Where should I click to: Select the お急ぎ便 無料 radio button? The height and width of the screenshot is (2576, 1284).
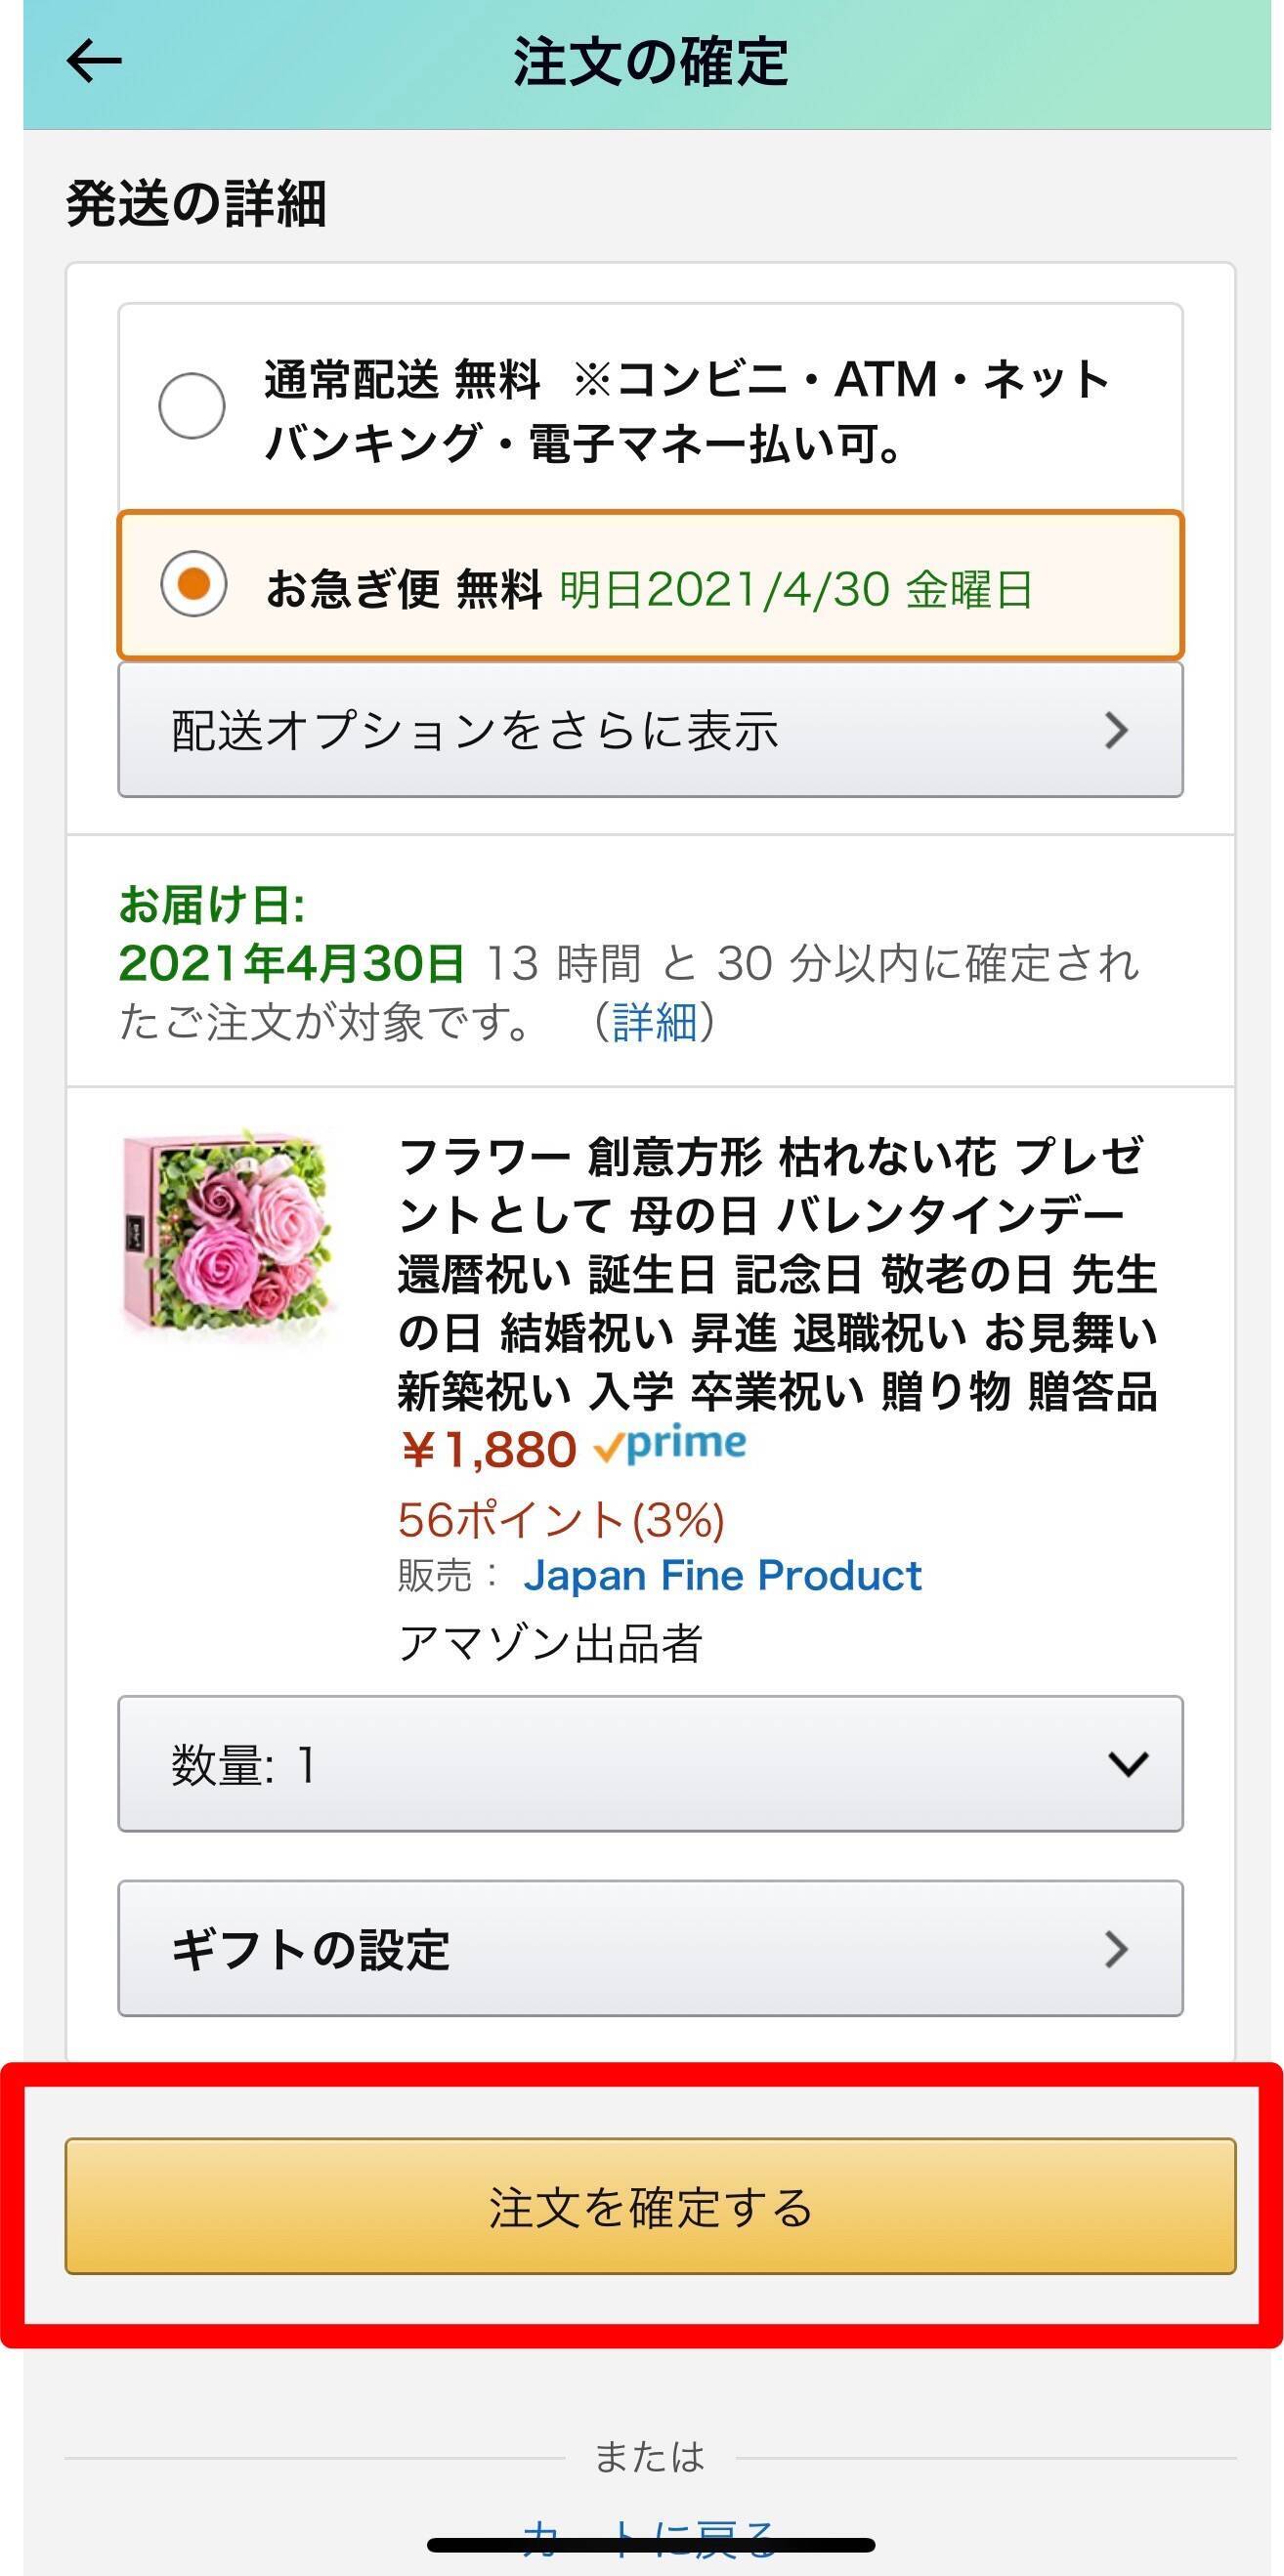pyautogui.click(x=193, y=584)
